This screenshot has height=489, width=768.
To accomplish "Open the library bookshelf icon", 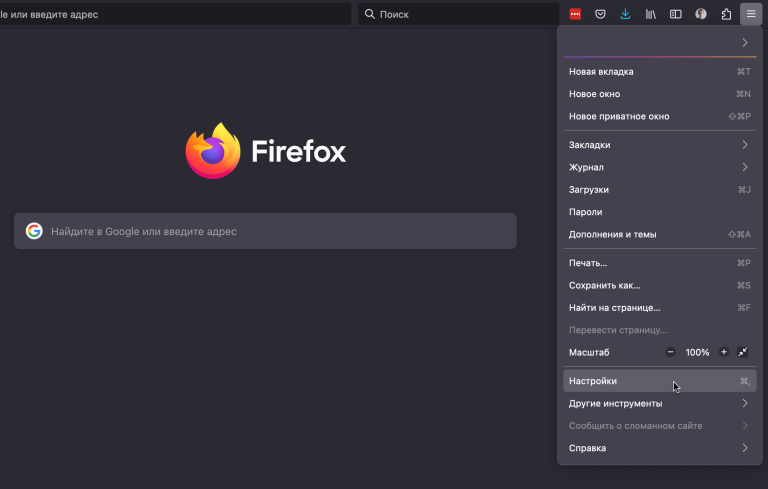I will coord(651,14).
